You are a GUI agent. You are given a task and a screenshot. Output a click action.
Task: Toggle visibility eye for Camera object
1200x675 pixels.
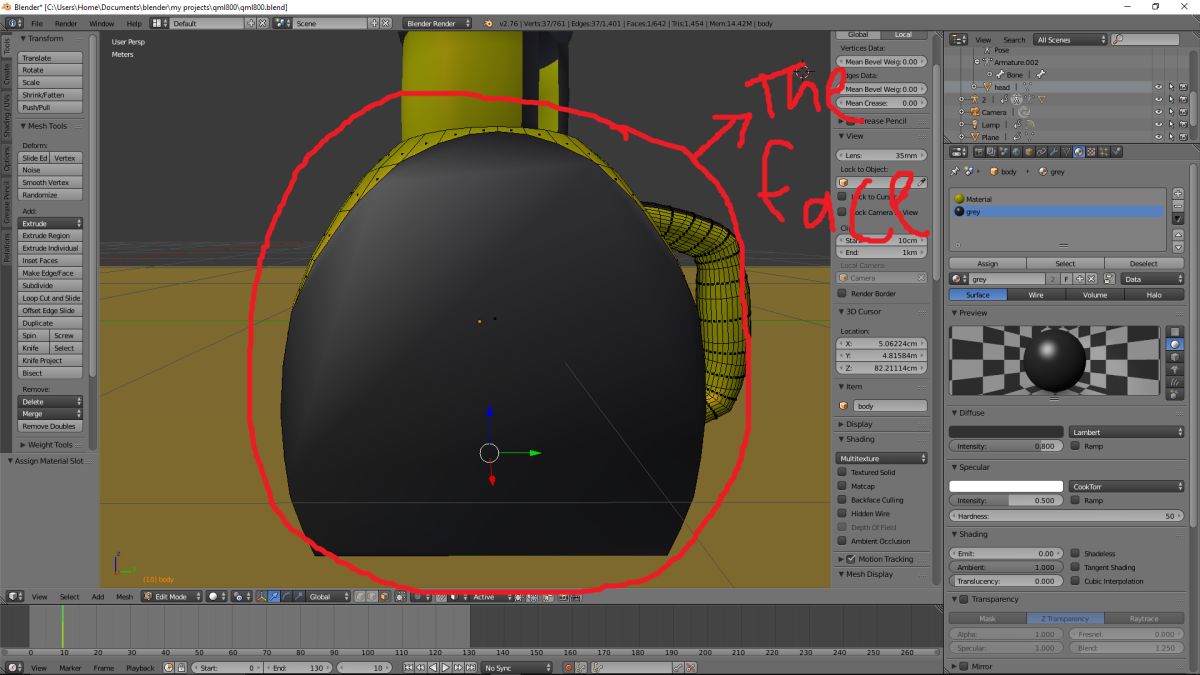coord(1158,112)
